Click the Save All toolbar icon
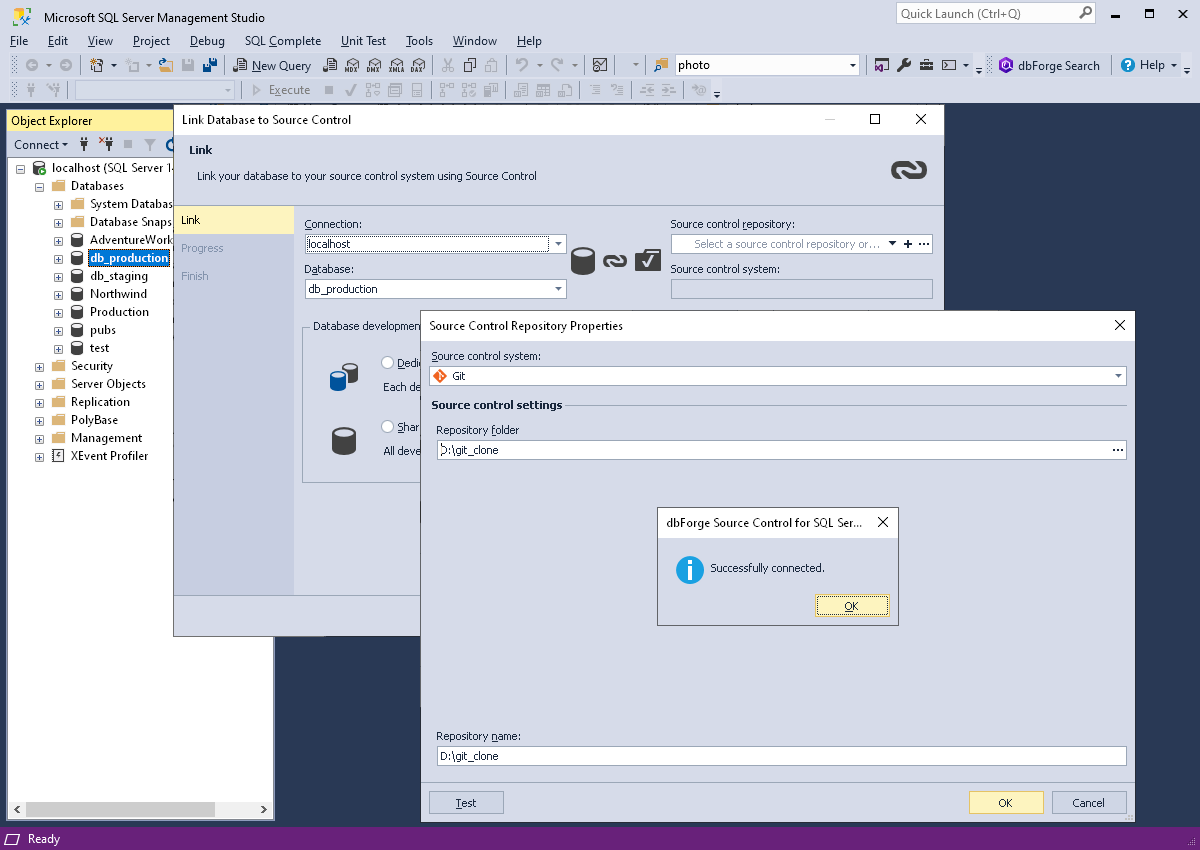The height and width of the screenshot is (850, 1200). click(210, 65)
